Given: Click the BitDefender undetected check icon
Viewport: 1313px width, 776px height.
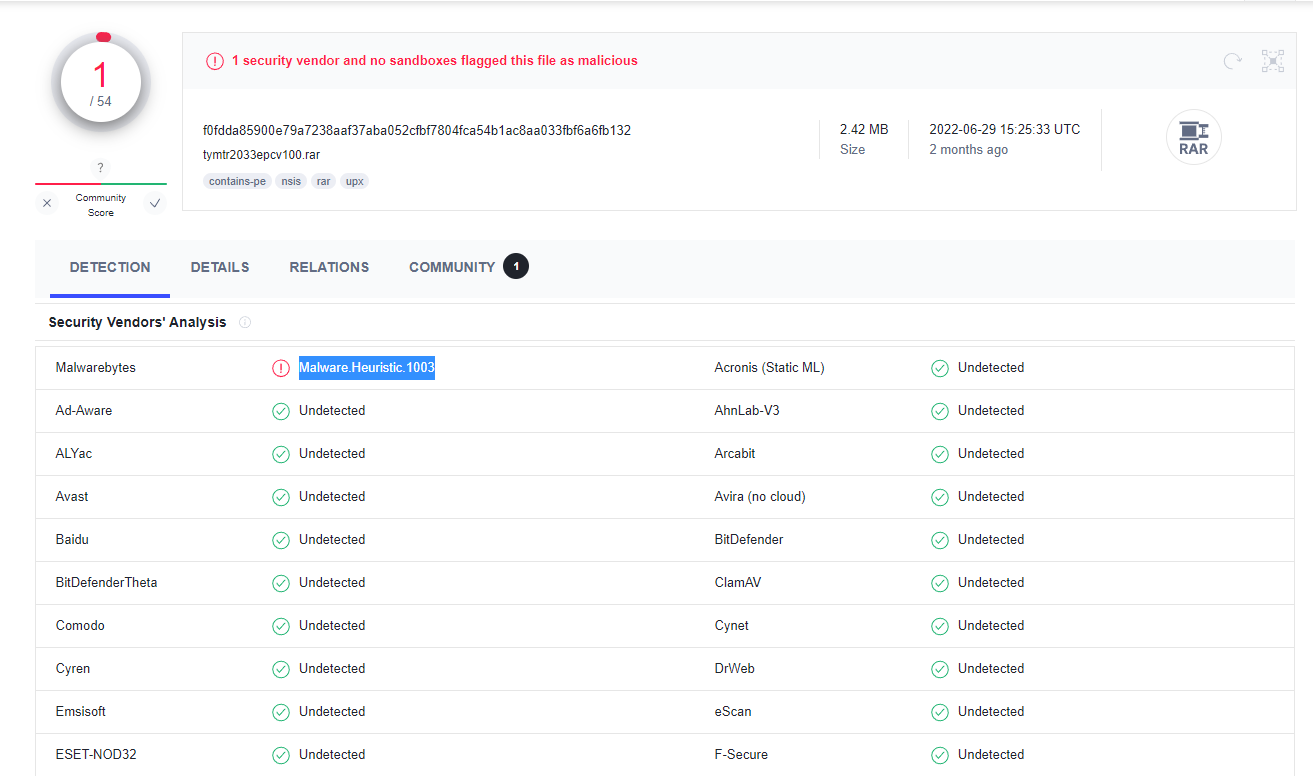Looking at the screenshot, I should 940,540.
